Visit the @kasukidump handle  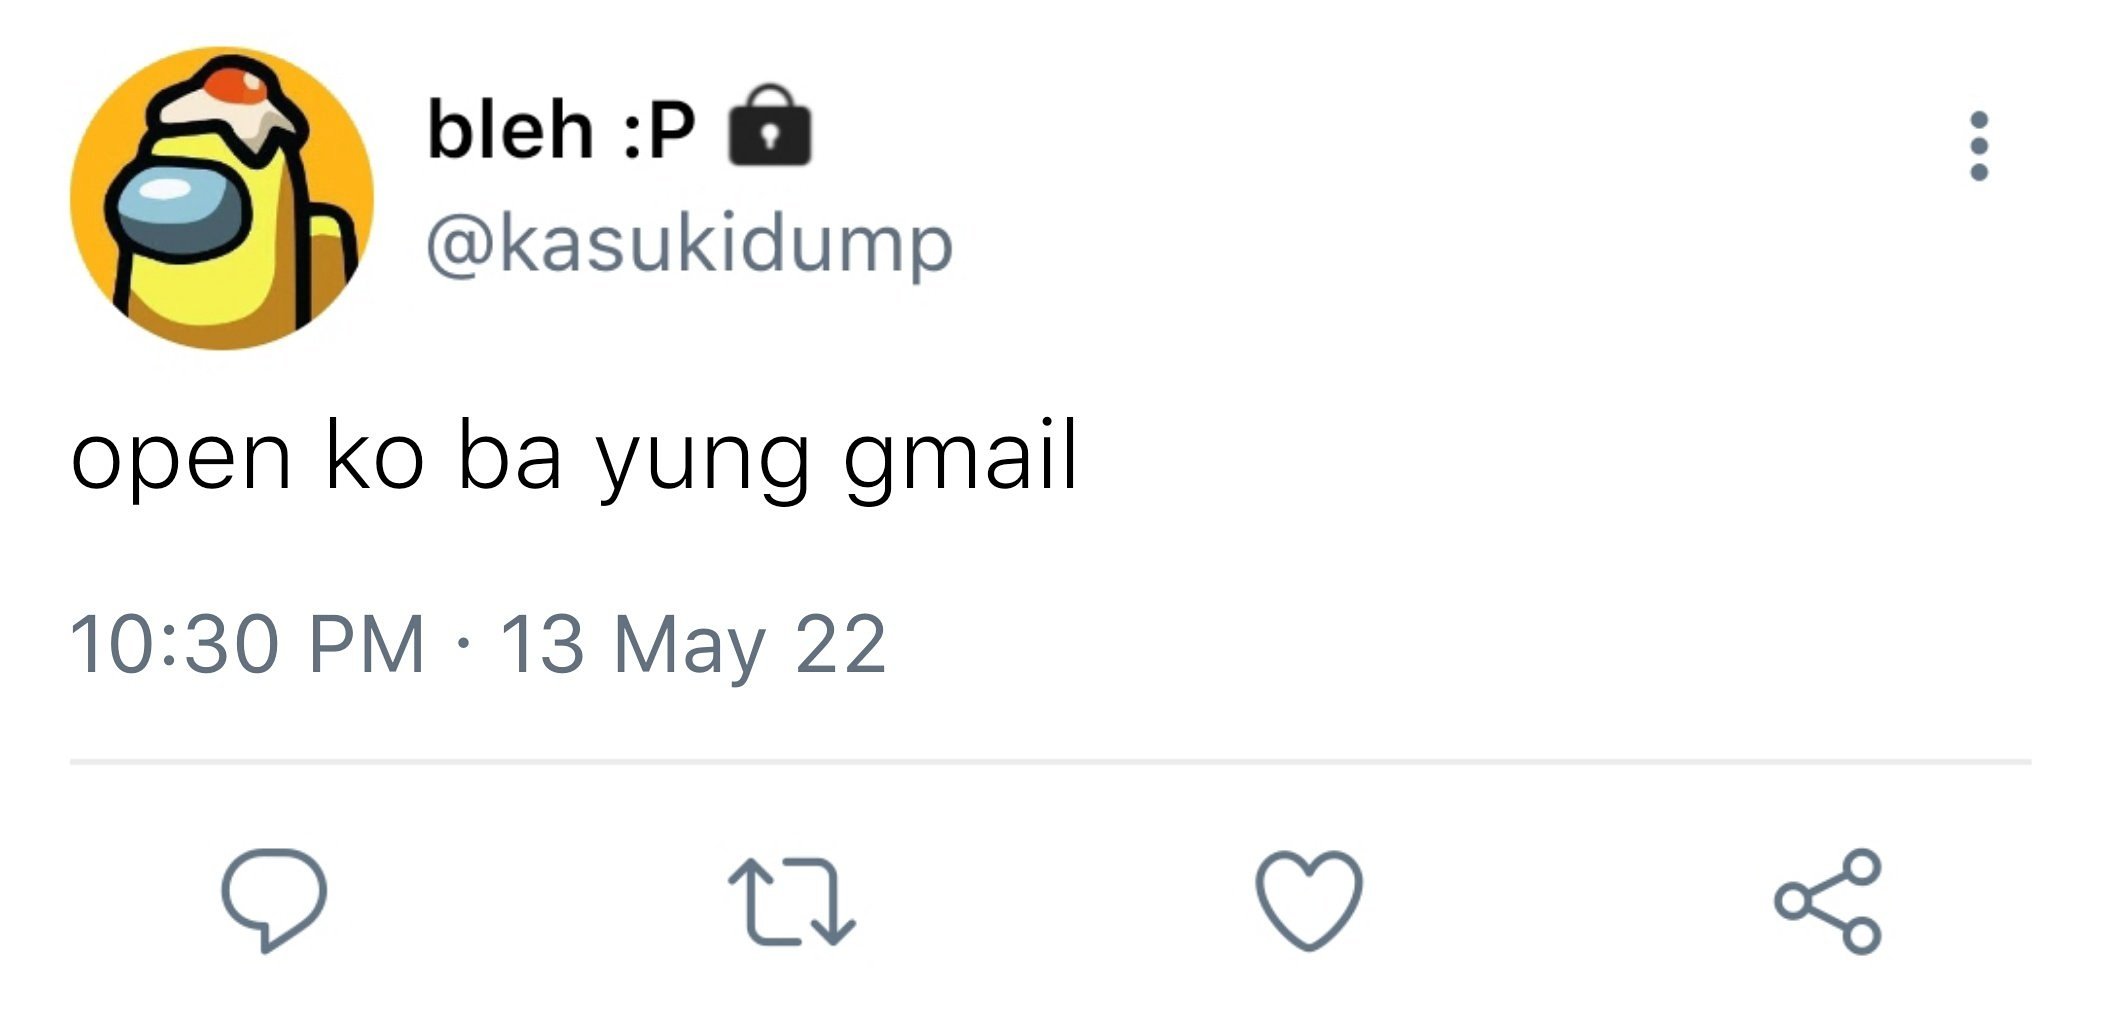[689, 244]
